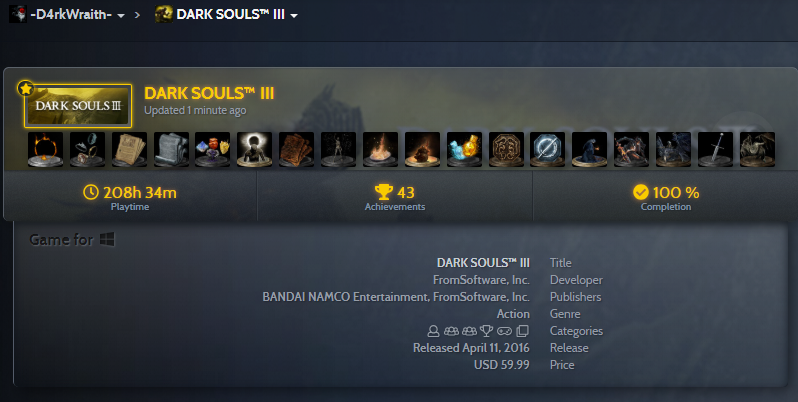Expand the DARK SOULS III breadcrumb dropdown arrow

tap(294, 16)
